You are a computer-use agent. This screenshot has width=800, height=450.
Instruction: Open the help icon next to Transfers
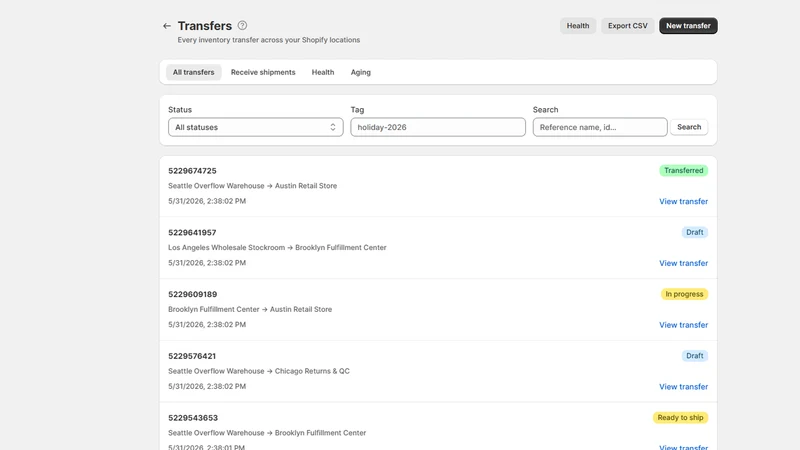pyautogui.click(x=242, y=26)
